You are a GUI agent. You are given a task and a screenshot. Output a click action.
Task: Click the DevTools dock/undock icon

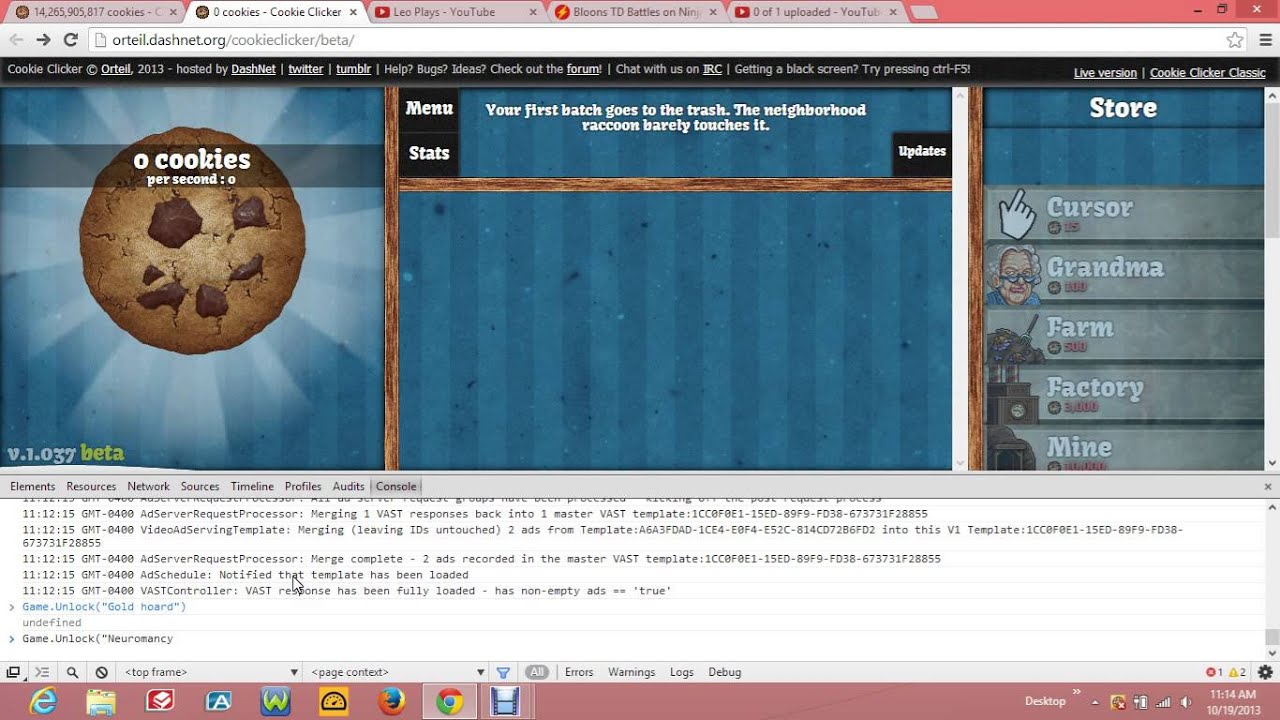point(13,672)
